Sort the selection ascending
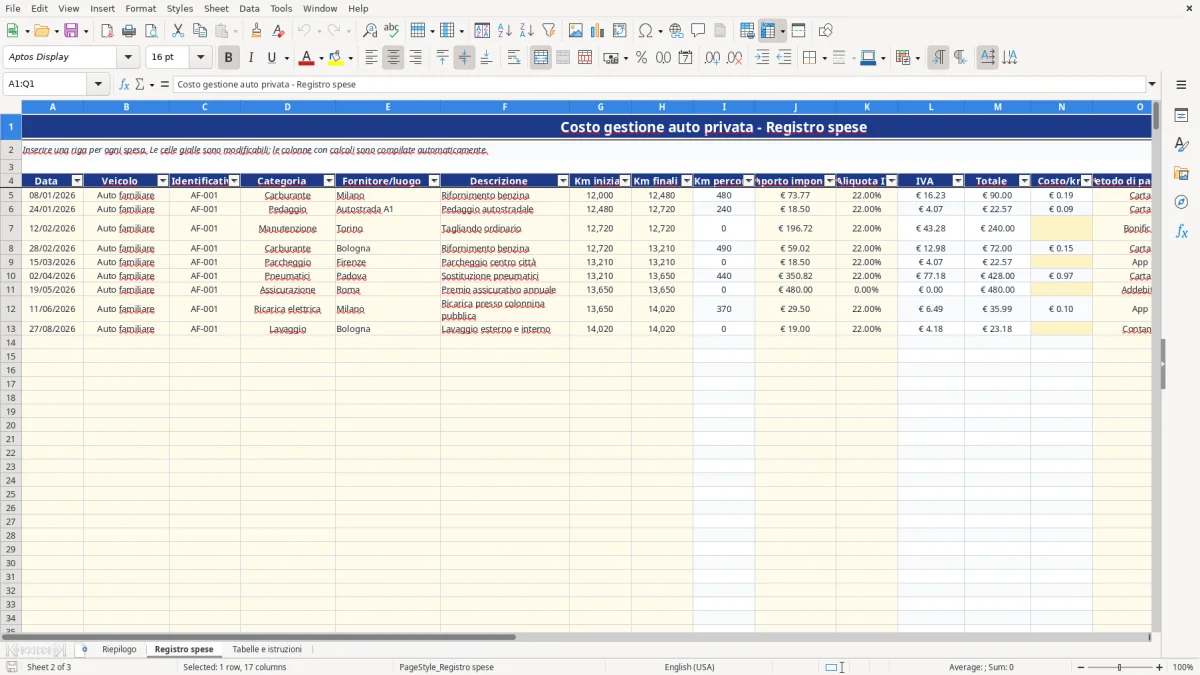The height and width of the screenshot is (675, 1200). point(505,31)
